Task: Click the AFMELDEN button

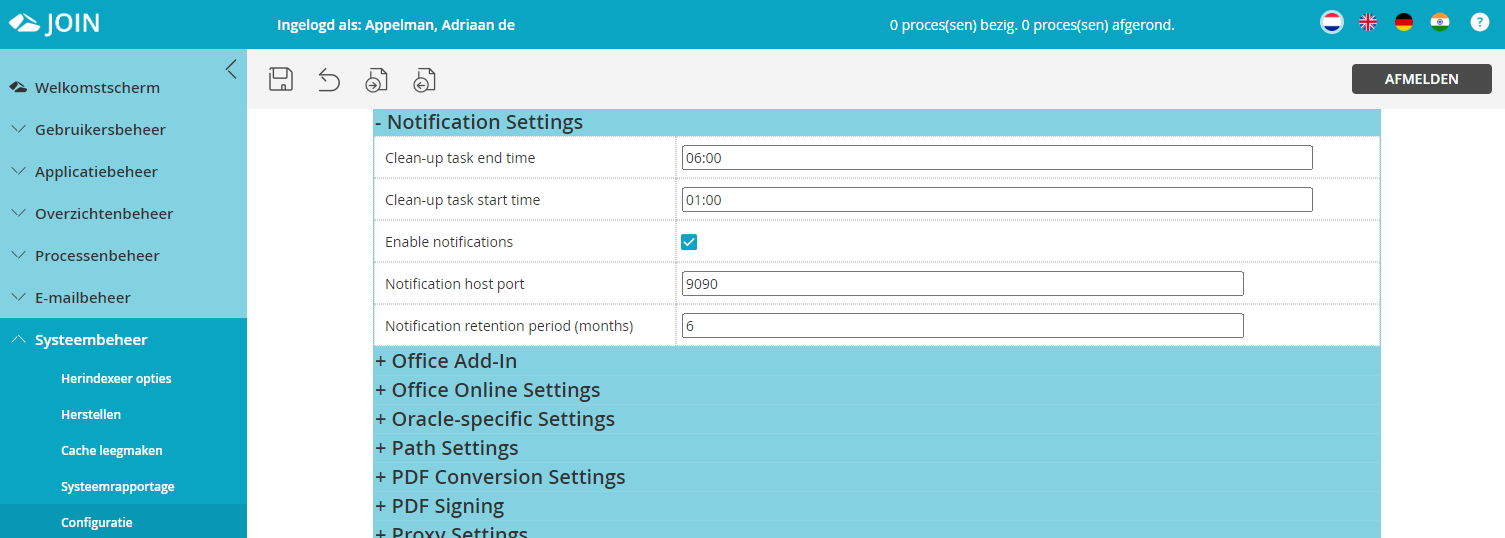Action: [1421, 79]
